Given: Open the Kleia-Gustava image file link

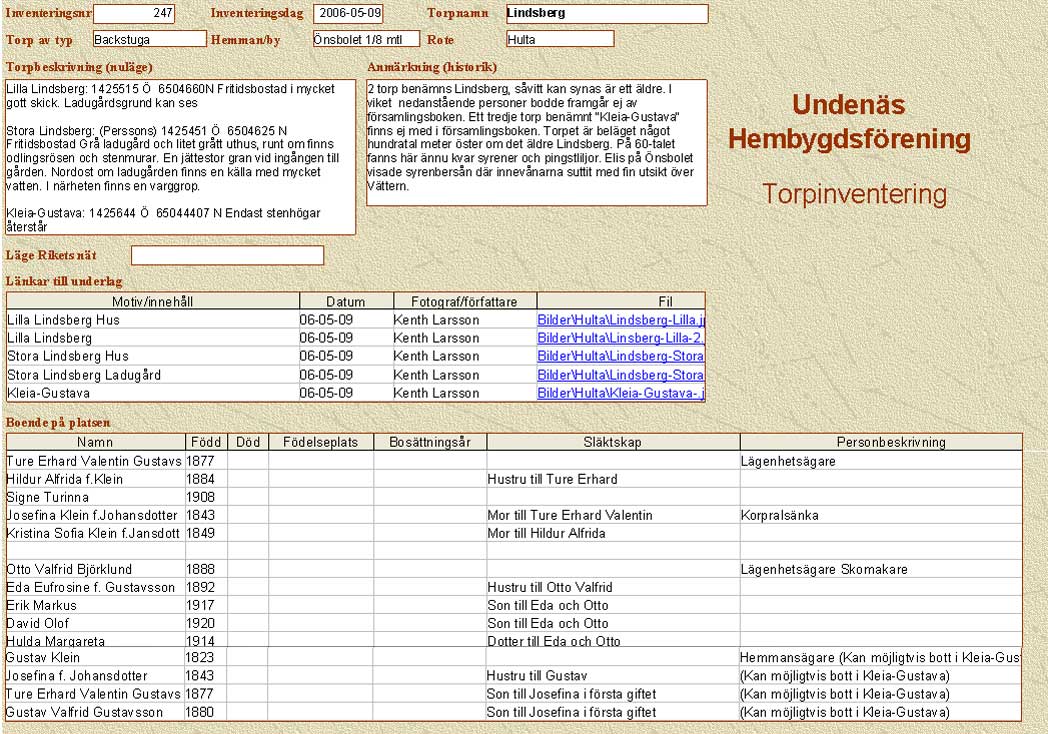Looking at the screenshot, I should click(x=620, y=393).
